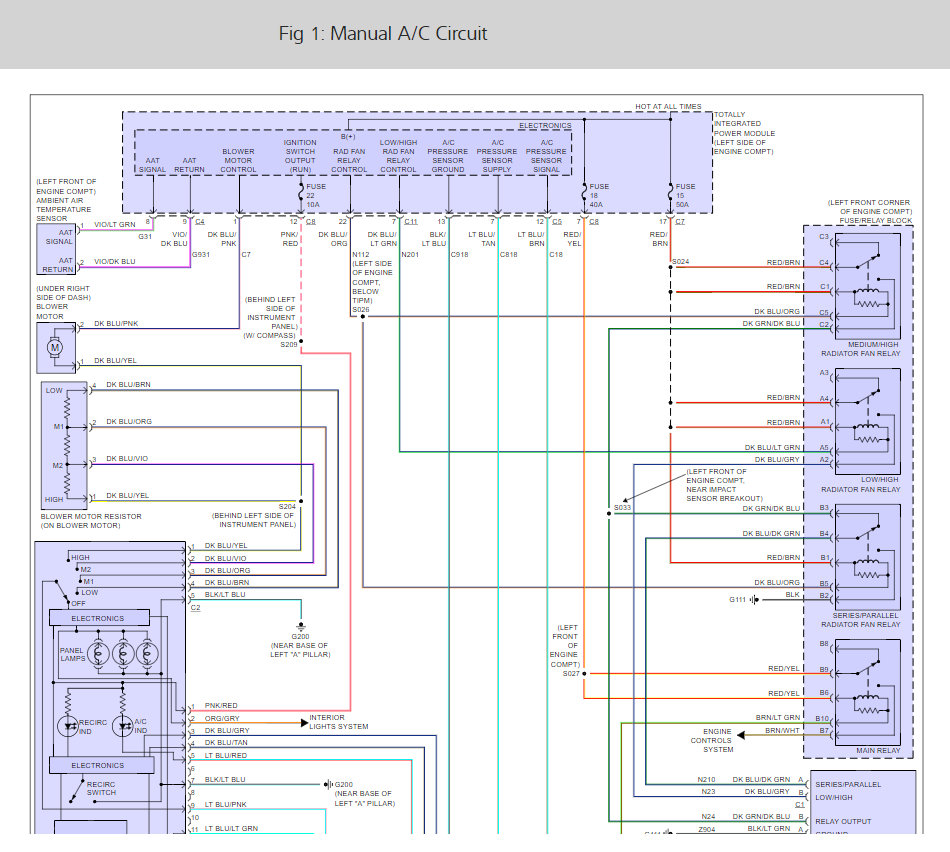Screen dimensions: 950x852
Task: Click the 'NEAR IMPACT SENSOR BREAKOUT' note
Action: point(724,494)
